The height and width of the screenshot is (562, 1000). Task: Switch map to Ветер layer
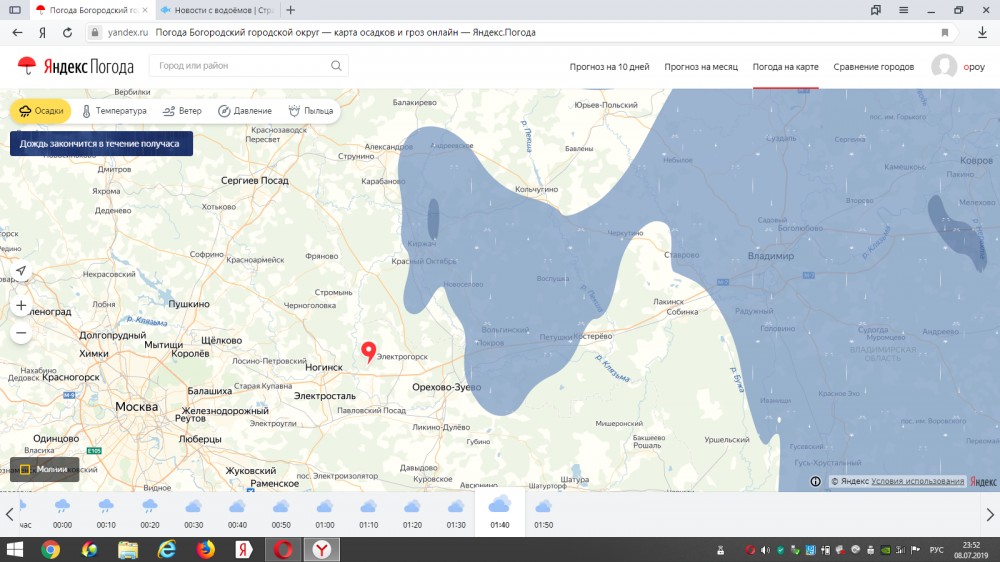tap(182, 111)
